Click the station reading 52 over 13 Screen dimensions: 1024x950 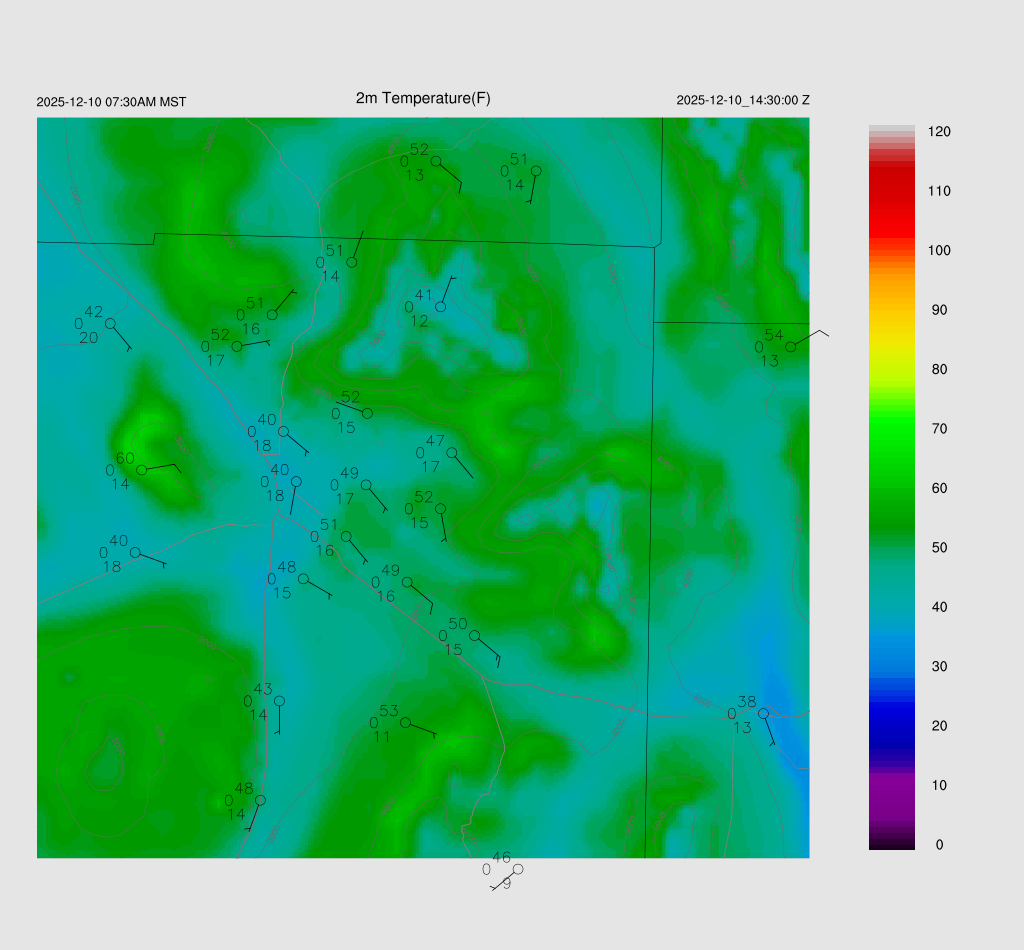pyautogui.click(x=436, y=161)
